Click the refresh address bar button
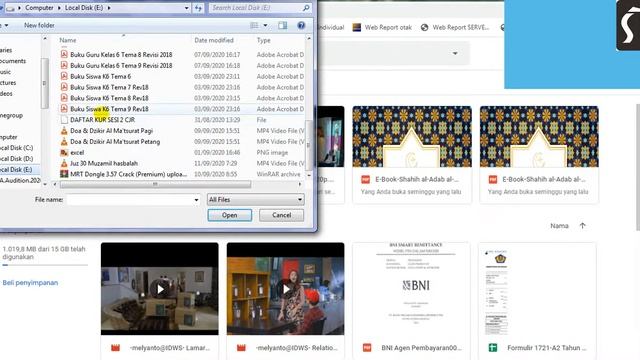This screenshot has height=360, width=640. pos(198,8)
